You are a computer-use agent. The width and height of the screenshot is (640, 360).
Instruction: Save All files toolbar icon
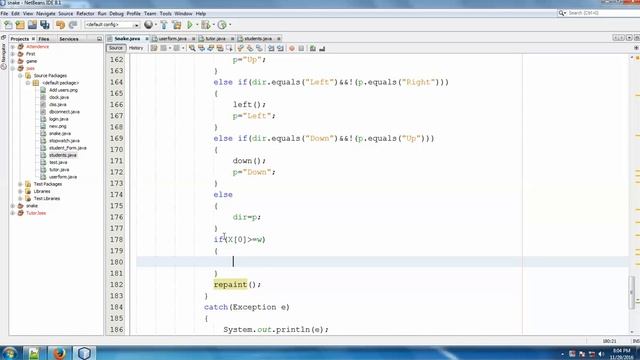(x=44, y=25)
